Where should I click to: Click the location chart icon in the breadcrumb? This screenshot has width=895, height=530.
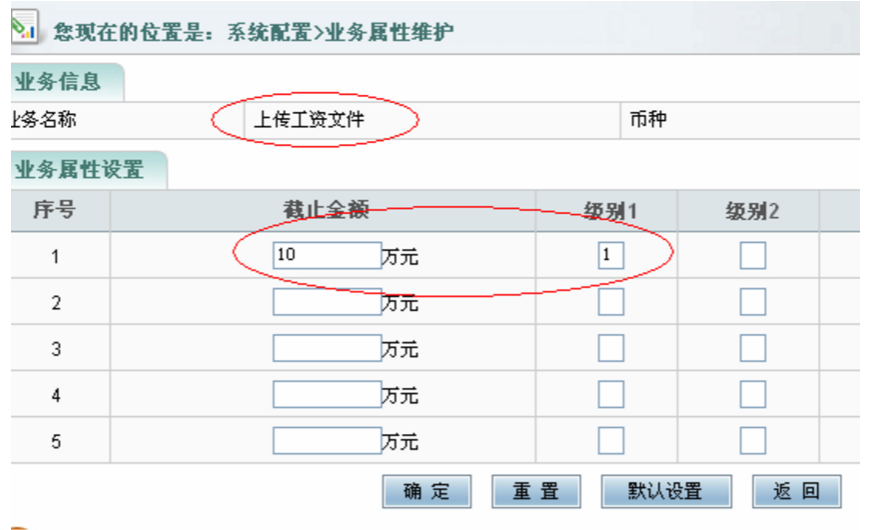[22, 27]
